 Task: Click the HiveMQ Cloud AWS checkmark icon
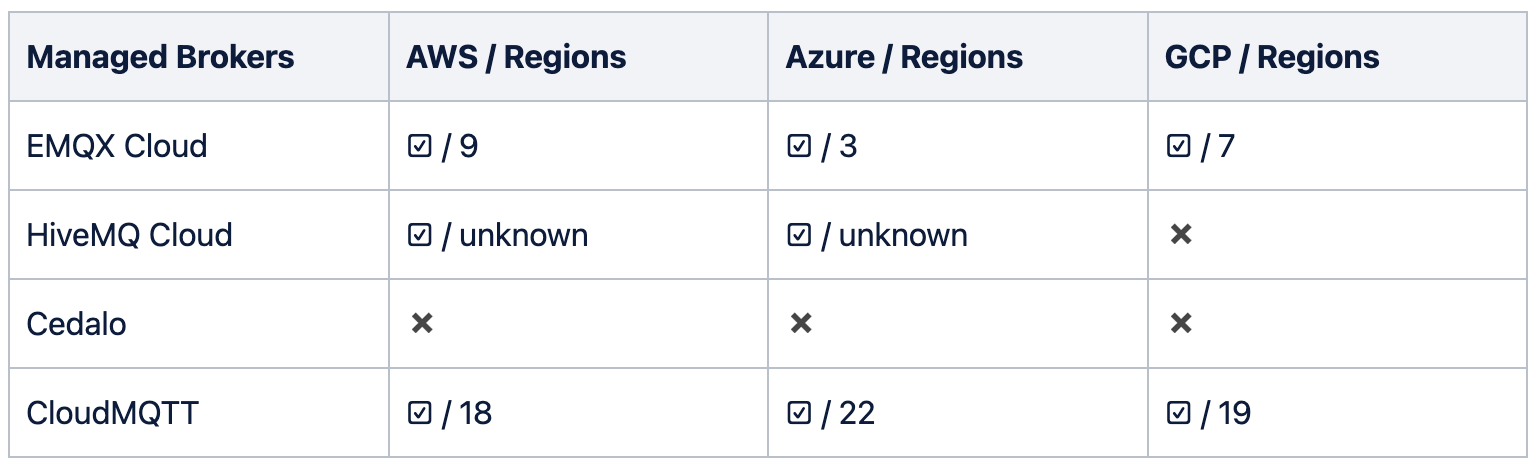(419, 235)
